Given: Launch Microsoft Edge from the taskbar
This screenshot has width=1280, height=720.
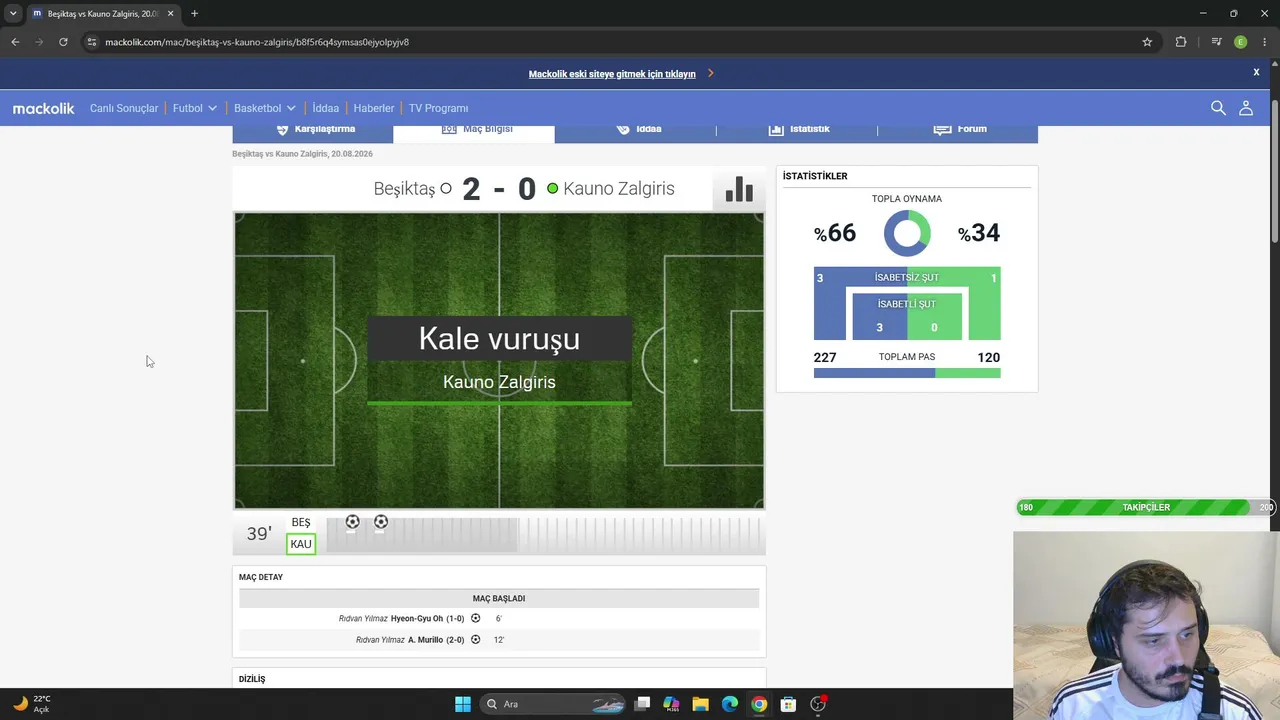Looking at the screenshot, I should 730,704.
